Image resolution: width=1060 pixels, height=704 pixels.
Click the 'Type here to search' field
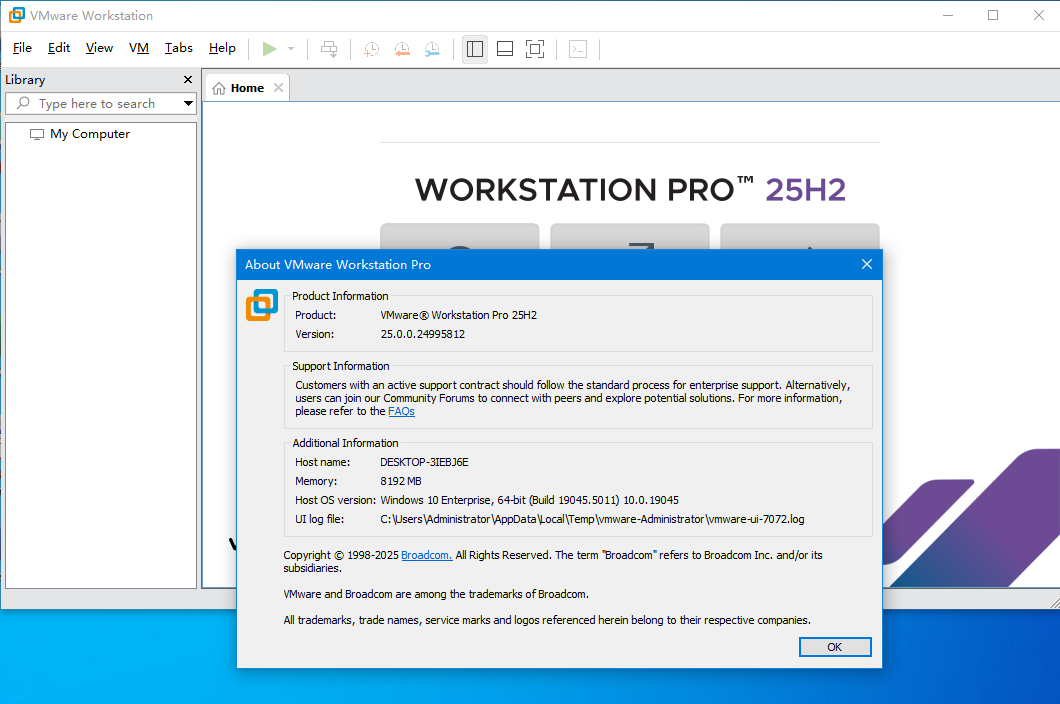[x=96, y=104]
